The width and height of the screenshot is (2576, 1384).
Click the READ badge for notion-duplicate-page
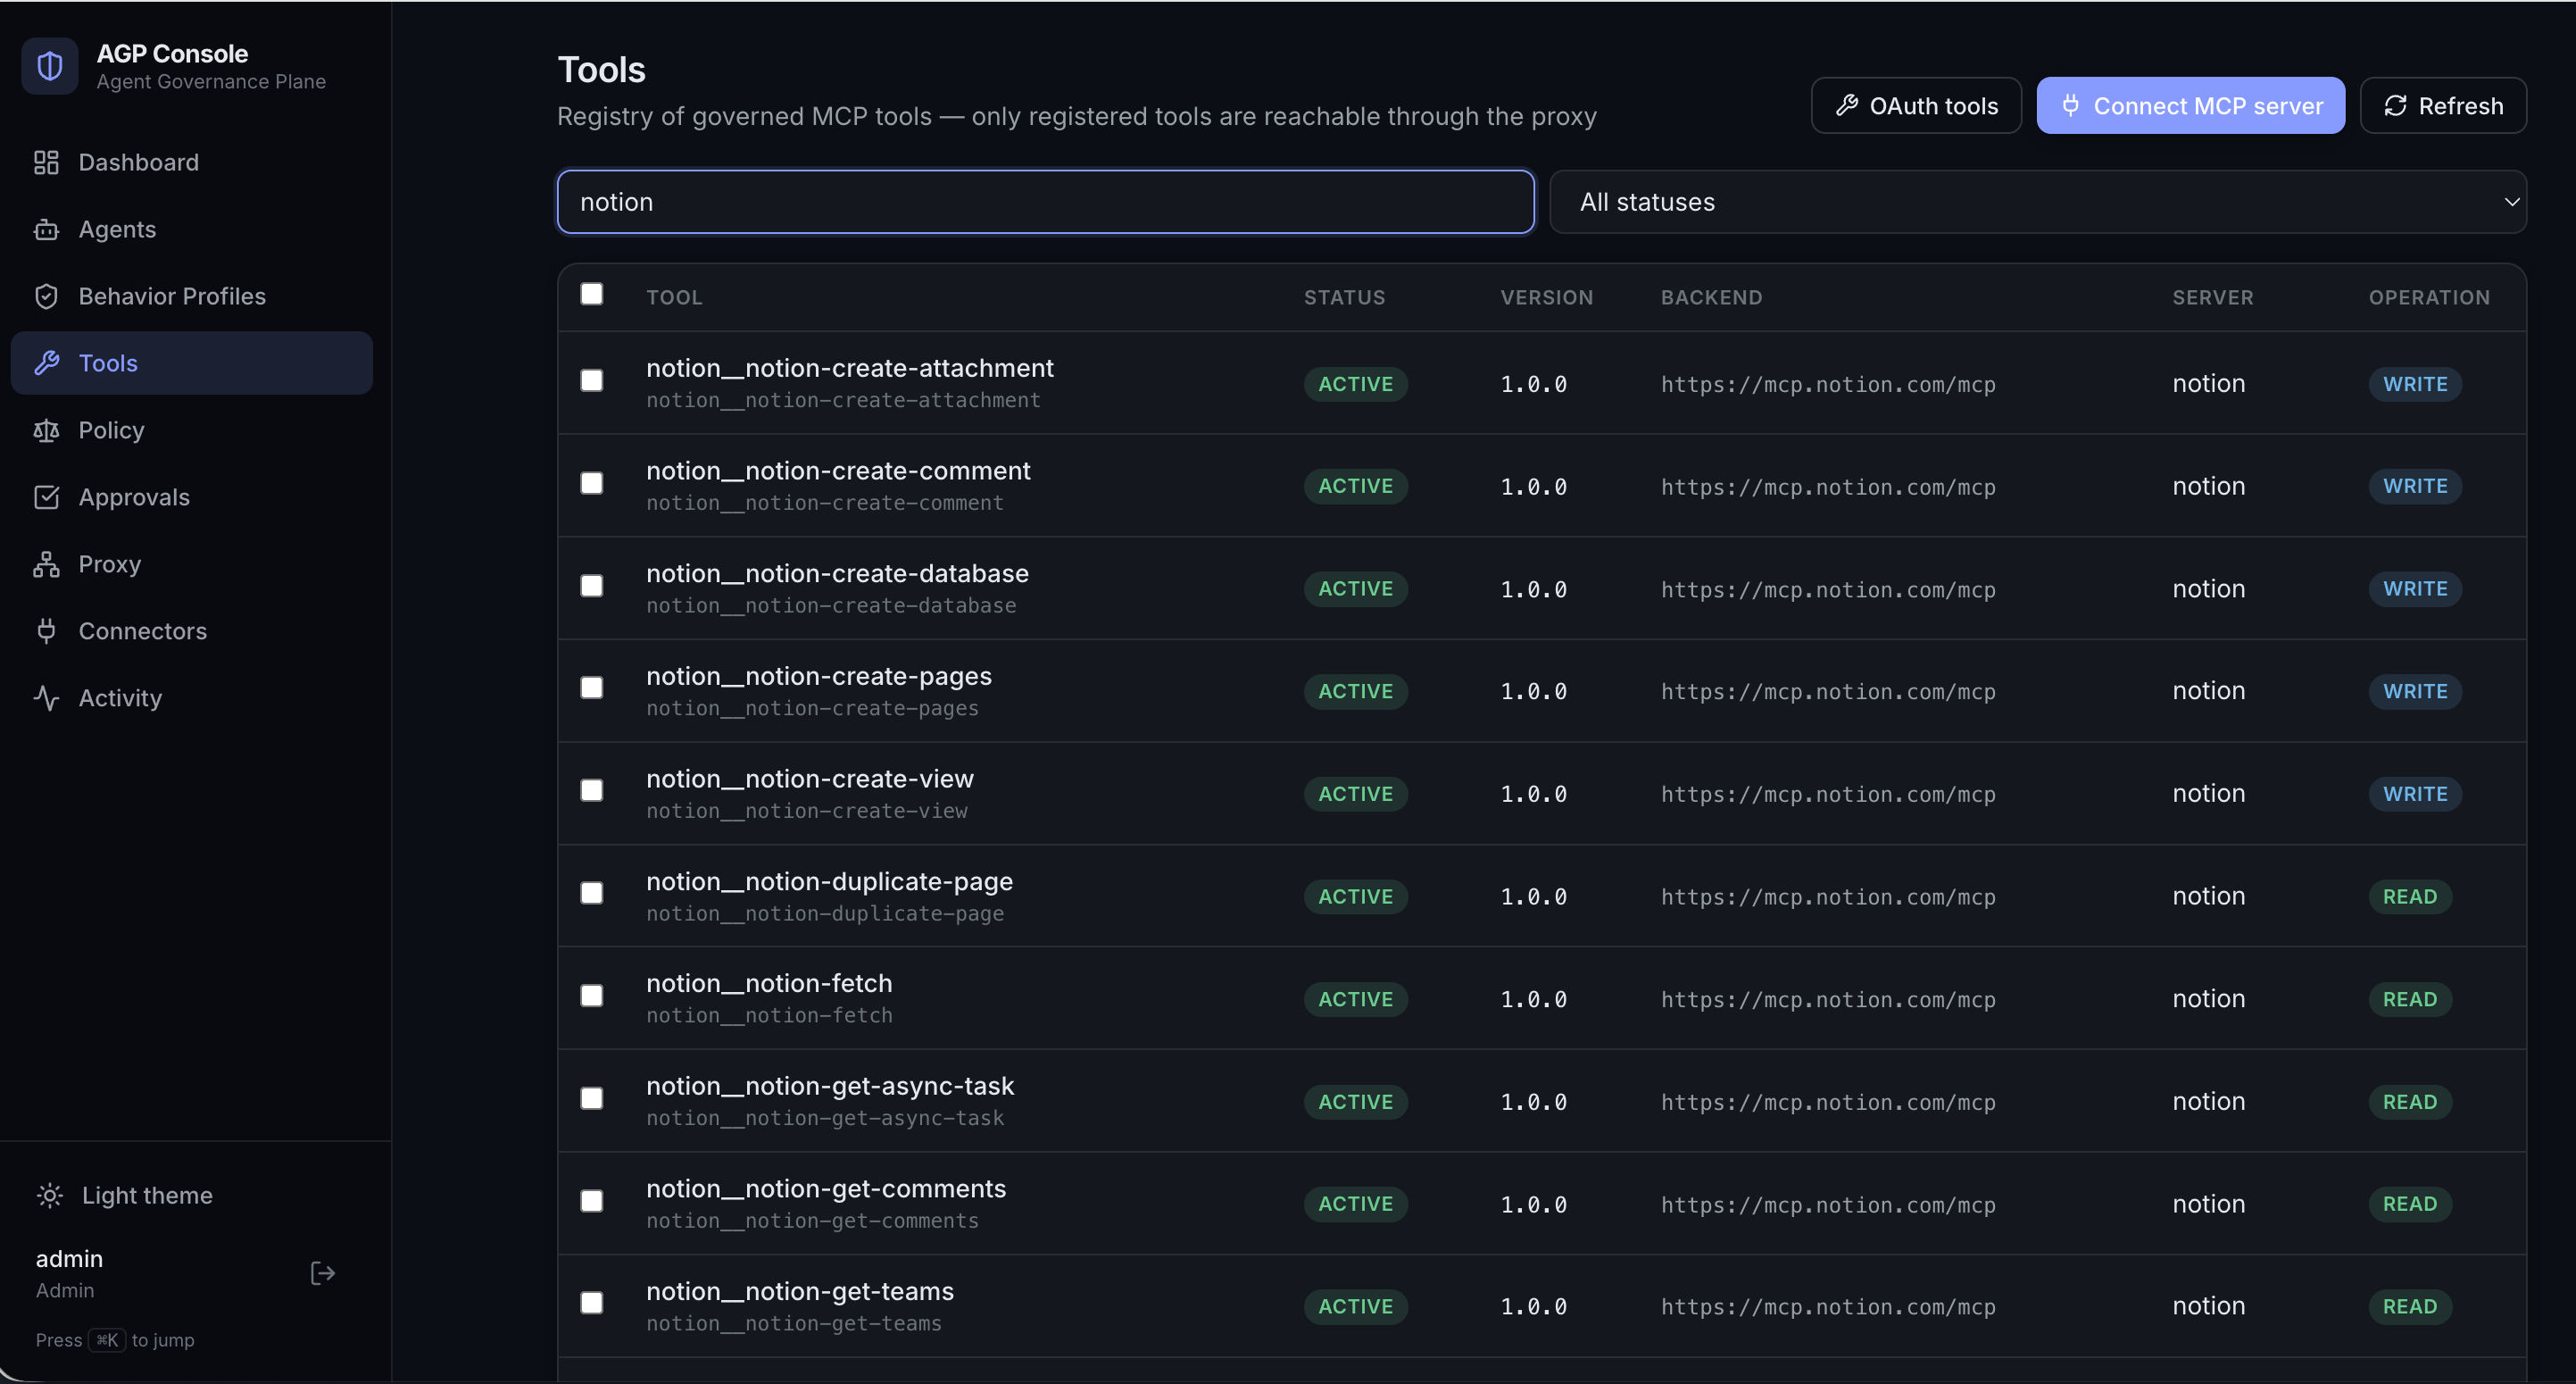coord(2410,896)
